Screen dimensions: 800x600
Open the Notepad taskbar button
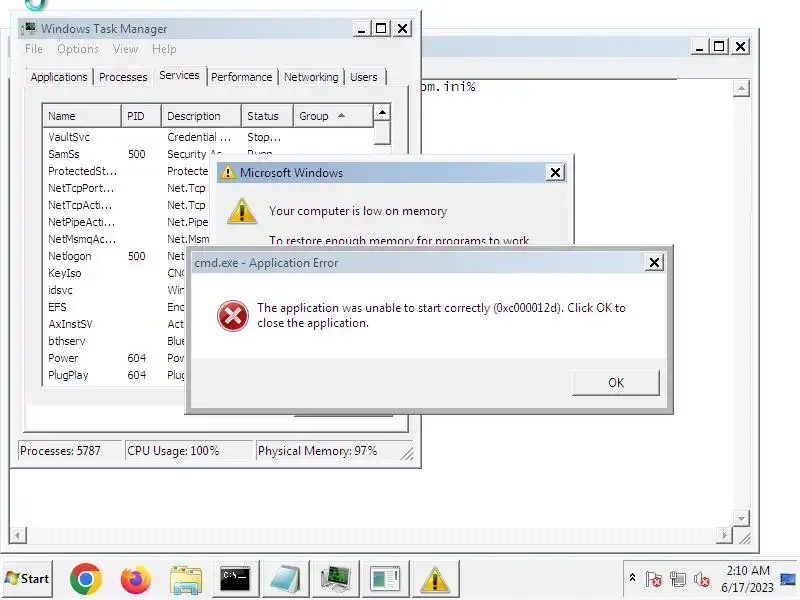[285, 579]
